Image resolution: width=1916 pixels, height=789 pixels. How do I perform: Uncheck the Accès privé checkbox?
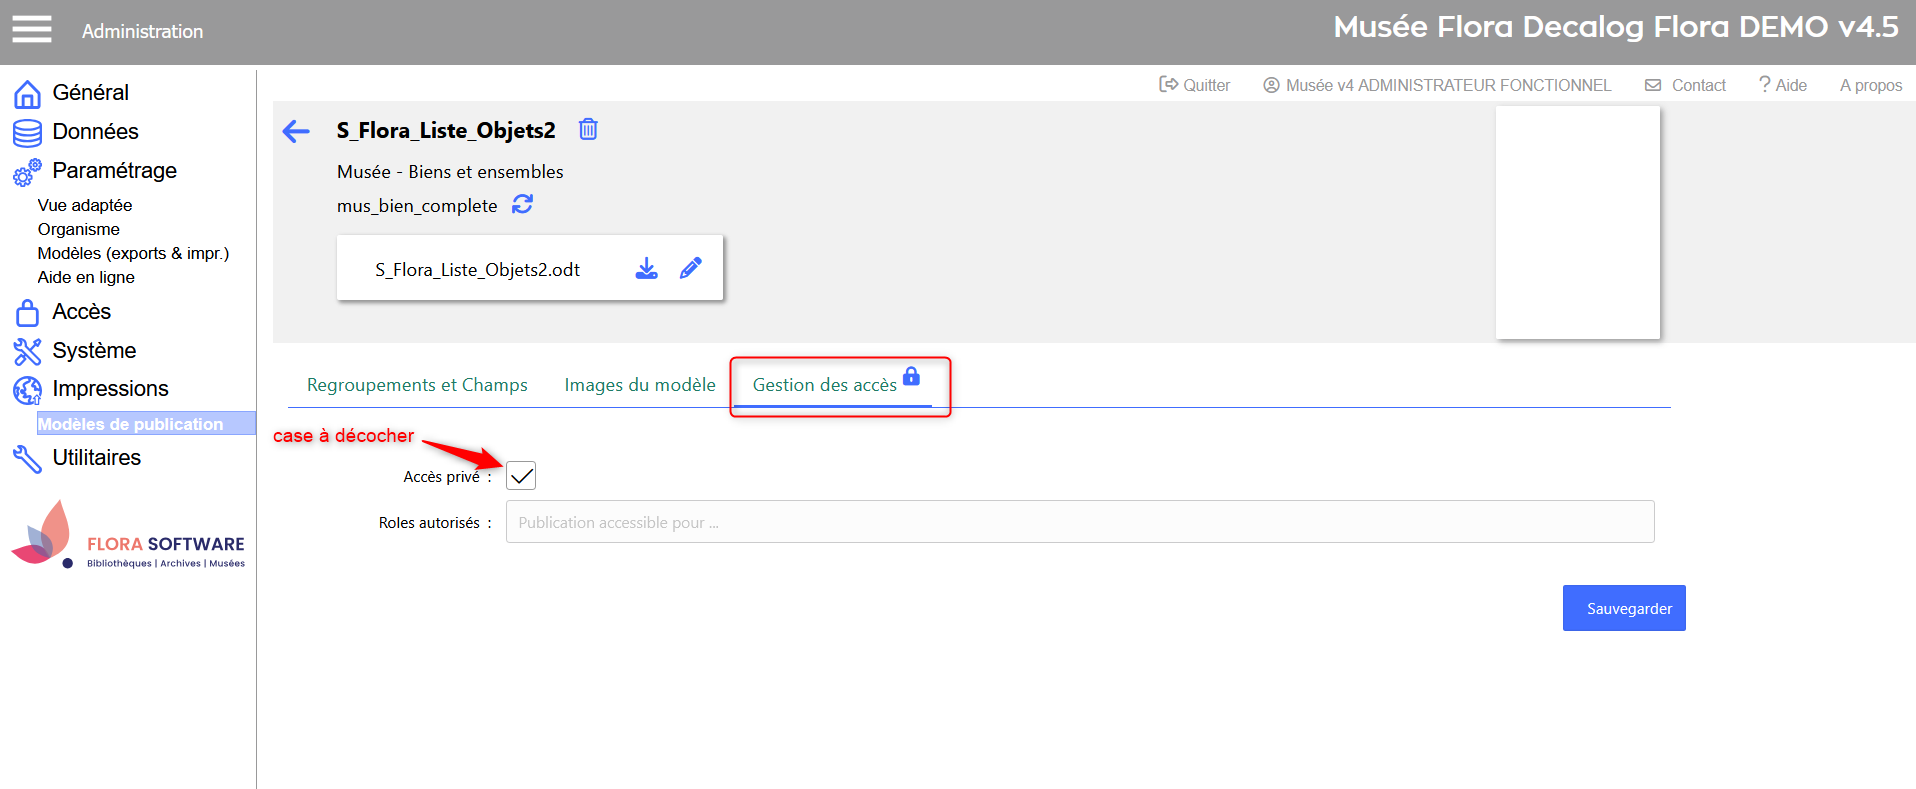[x=521, y=476]
